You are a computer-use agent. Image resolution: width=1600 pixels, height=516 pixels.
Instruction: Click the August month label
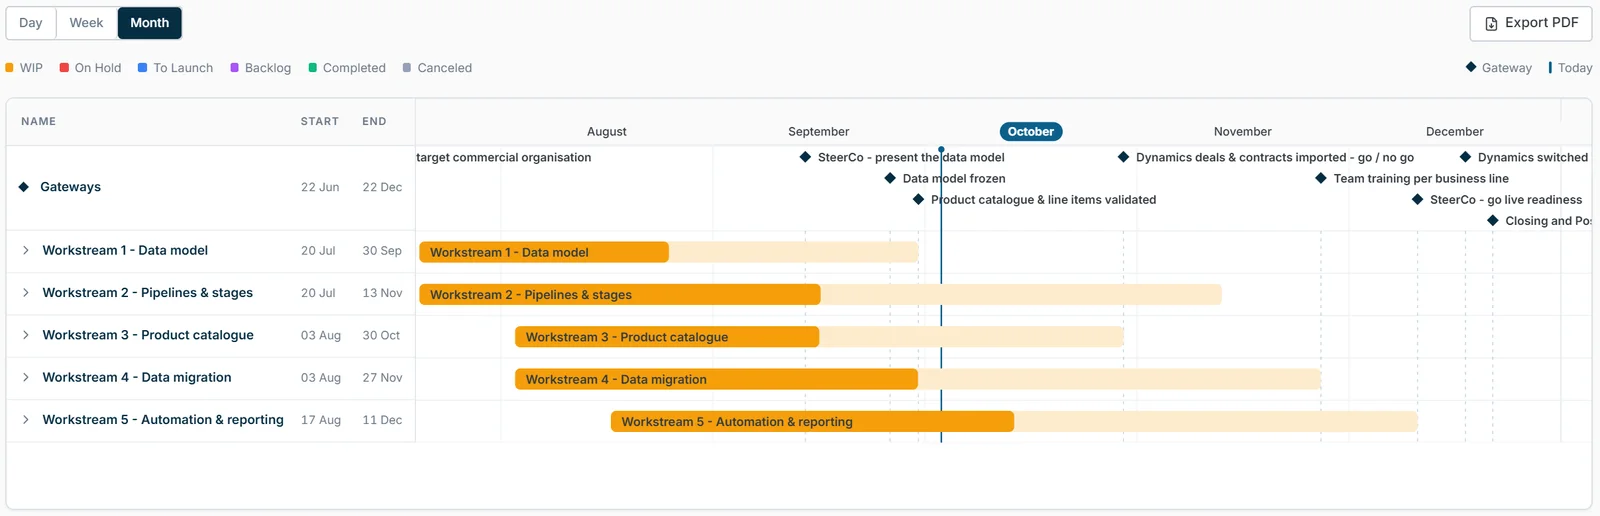(607, 132)
